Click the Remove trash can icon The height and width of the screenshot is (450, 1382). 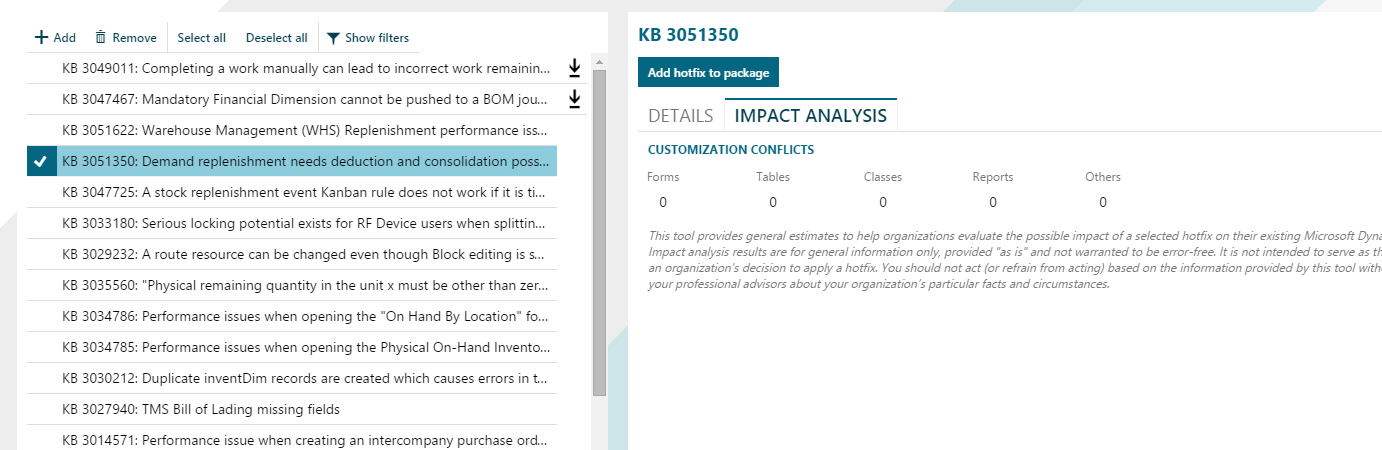pyautogui.click(x=100, y=38)
